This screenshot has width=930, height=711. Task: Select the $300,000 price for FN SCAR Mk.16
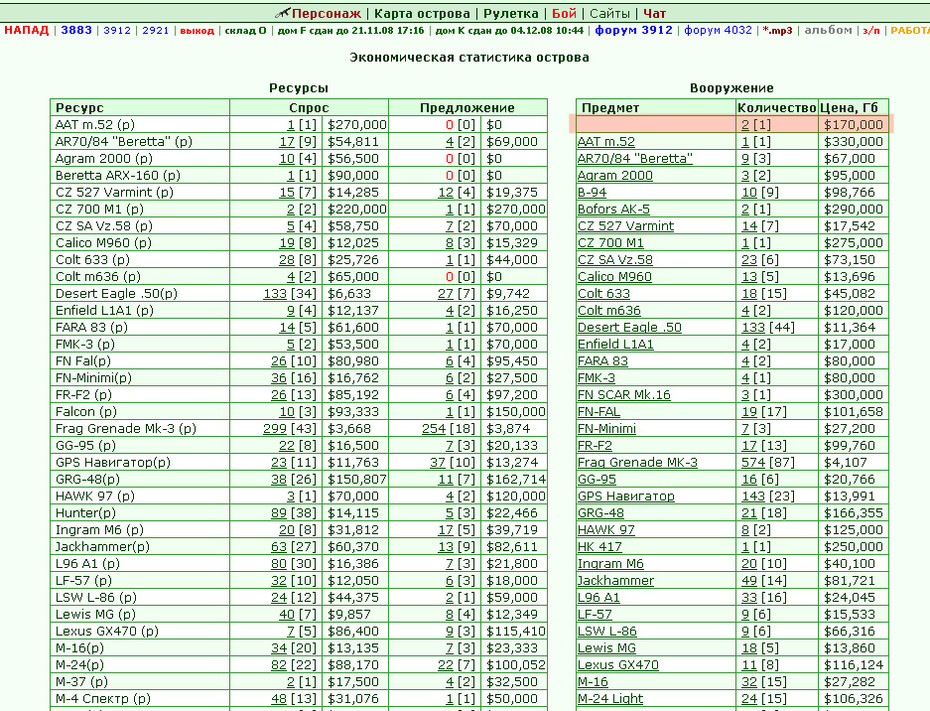click(x=853, y=396)
